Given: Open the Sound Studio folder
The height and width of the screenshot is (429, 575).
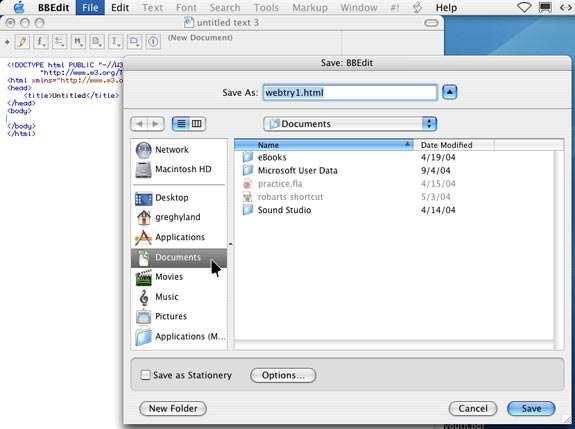Looking at the screenshot, I should point(284,210).
